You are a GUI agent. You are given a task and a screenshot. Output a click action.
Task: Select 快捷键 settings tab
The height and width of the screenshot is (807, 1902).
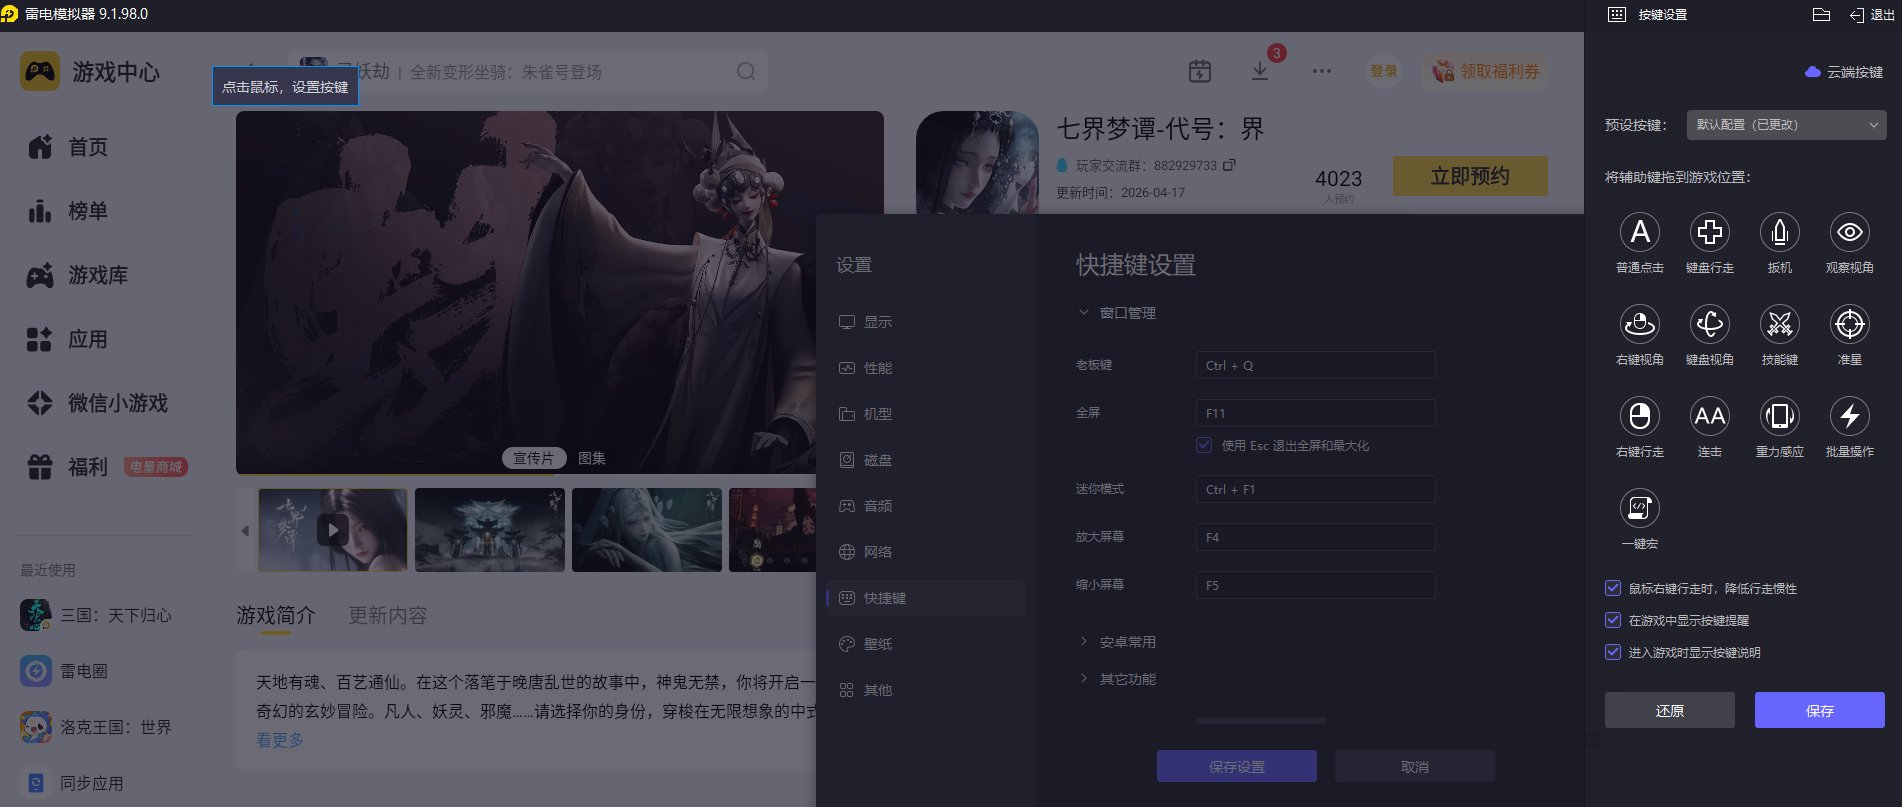pos(926,598)
